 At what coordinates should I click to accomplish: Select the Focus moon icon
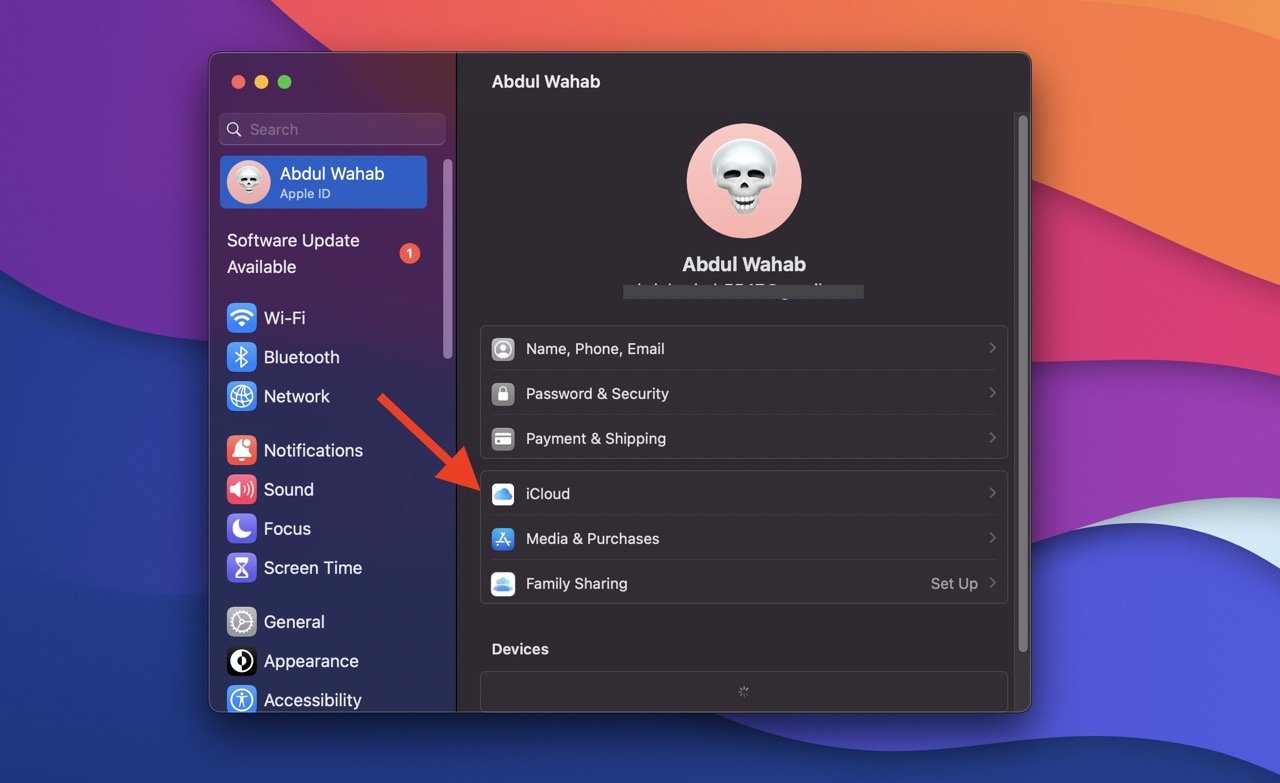[241, 528]
